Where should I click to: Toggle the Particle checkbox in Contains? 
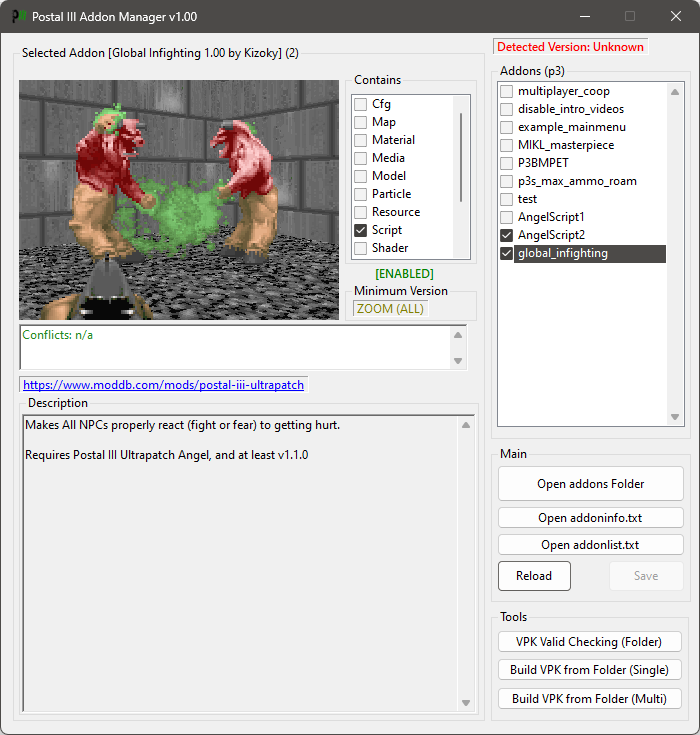(x=361, y=194)
